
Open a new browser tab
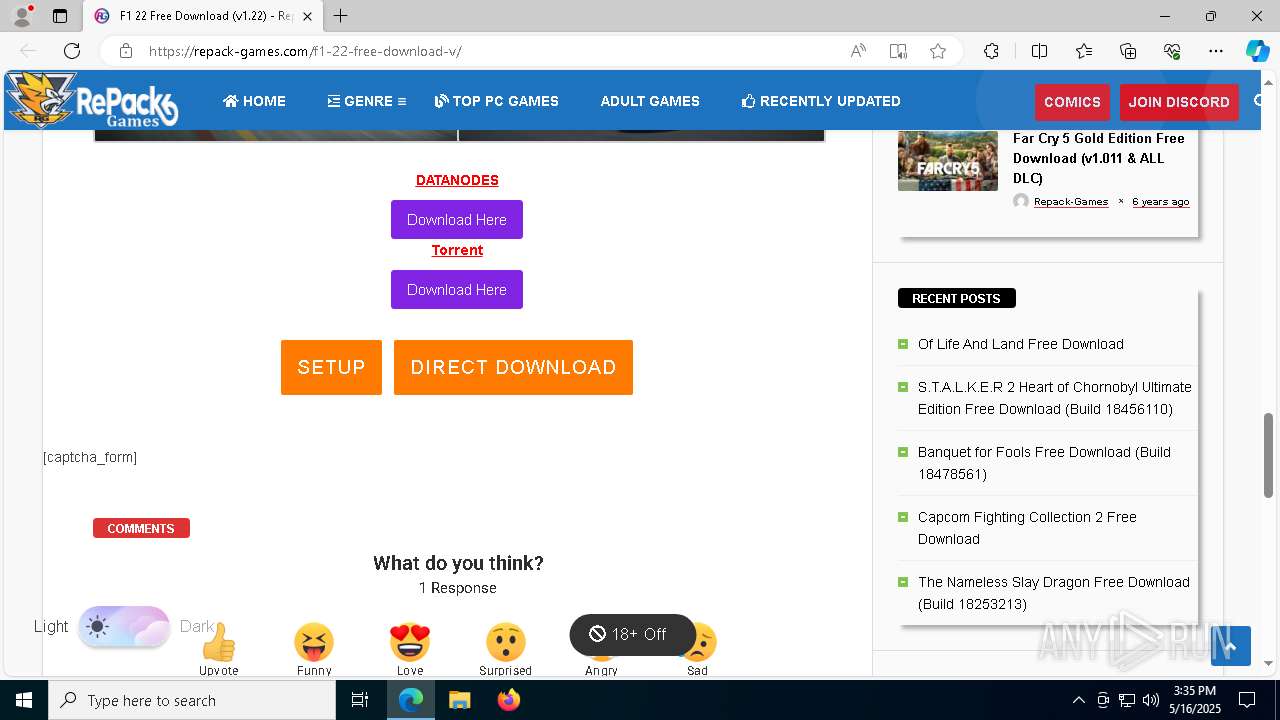tap(341, 16)
